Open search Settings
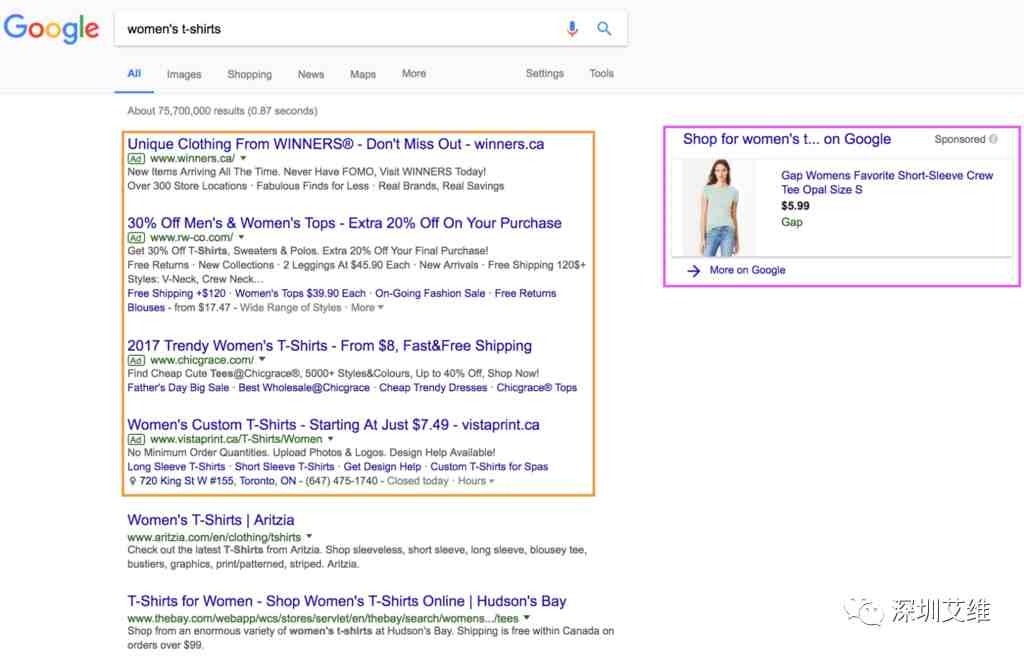 545,74
